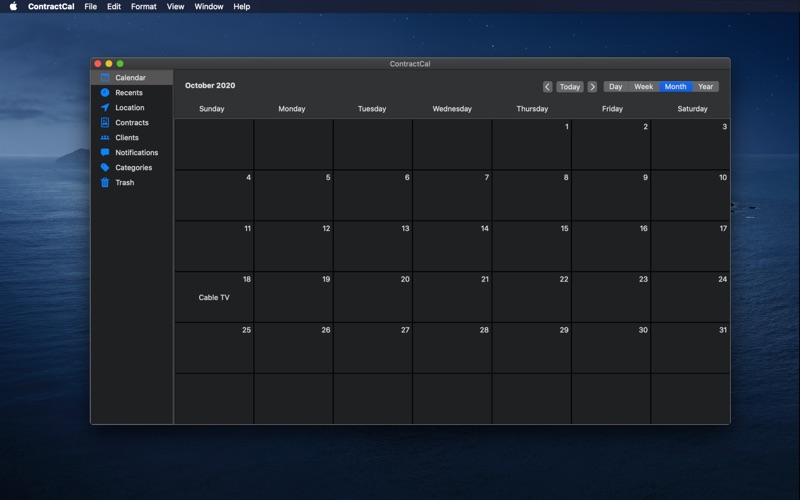Open the File menu

pos(90,6)
